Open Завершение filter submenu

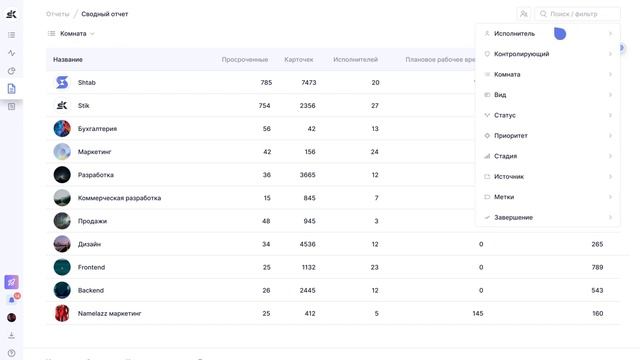tap(548, 217)
